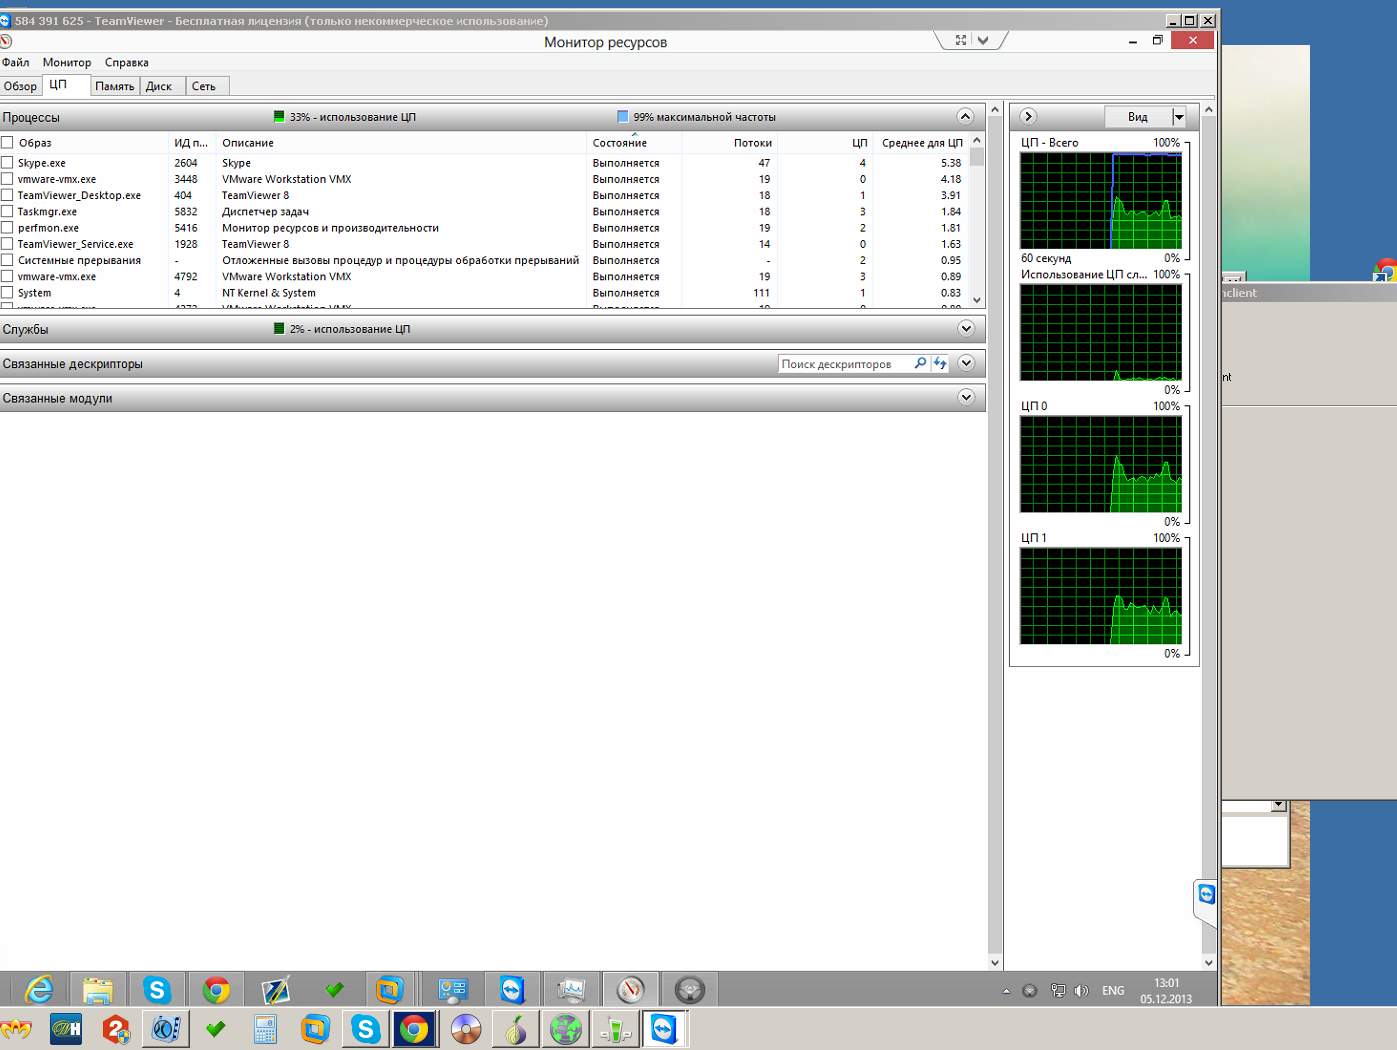Click into the Поиск дескрипторов search field
The height and width of the screenshot is (1050, 1397).
[x=845, y=364]
